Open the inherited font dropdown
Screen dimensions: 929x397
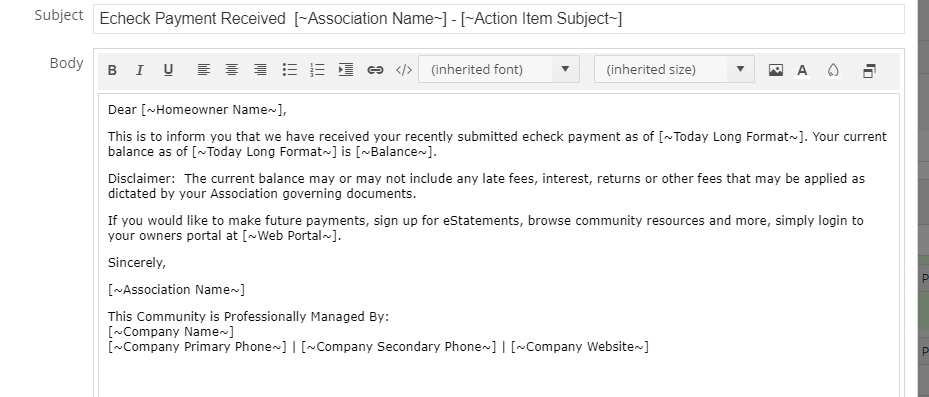click(499, 69)
